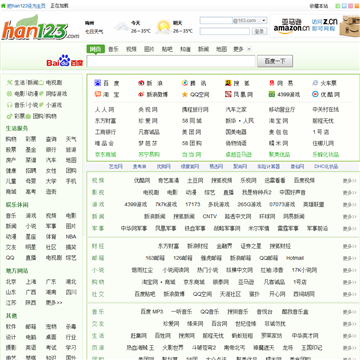
Task: Click the home icon beside set-as-homepage
Action: 3,6
